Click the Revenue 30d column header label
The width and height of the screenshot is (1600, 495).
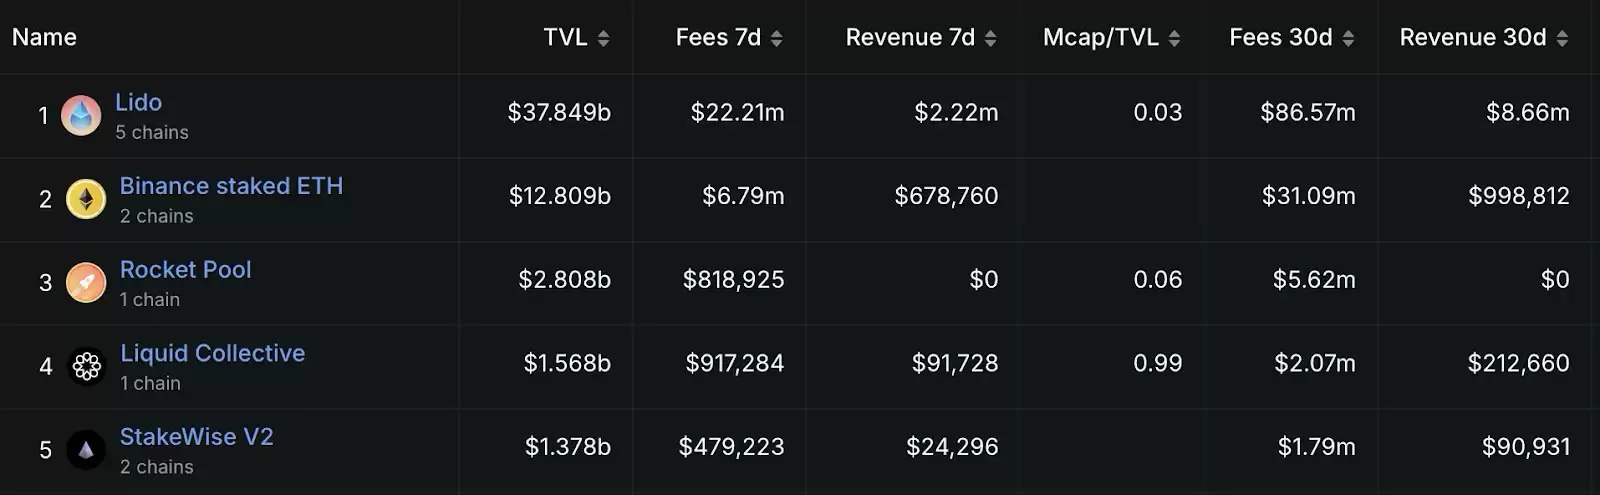click(x=1472, y=37)
